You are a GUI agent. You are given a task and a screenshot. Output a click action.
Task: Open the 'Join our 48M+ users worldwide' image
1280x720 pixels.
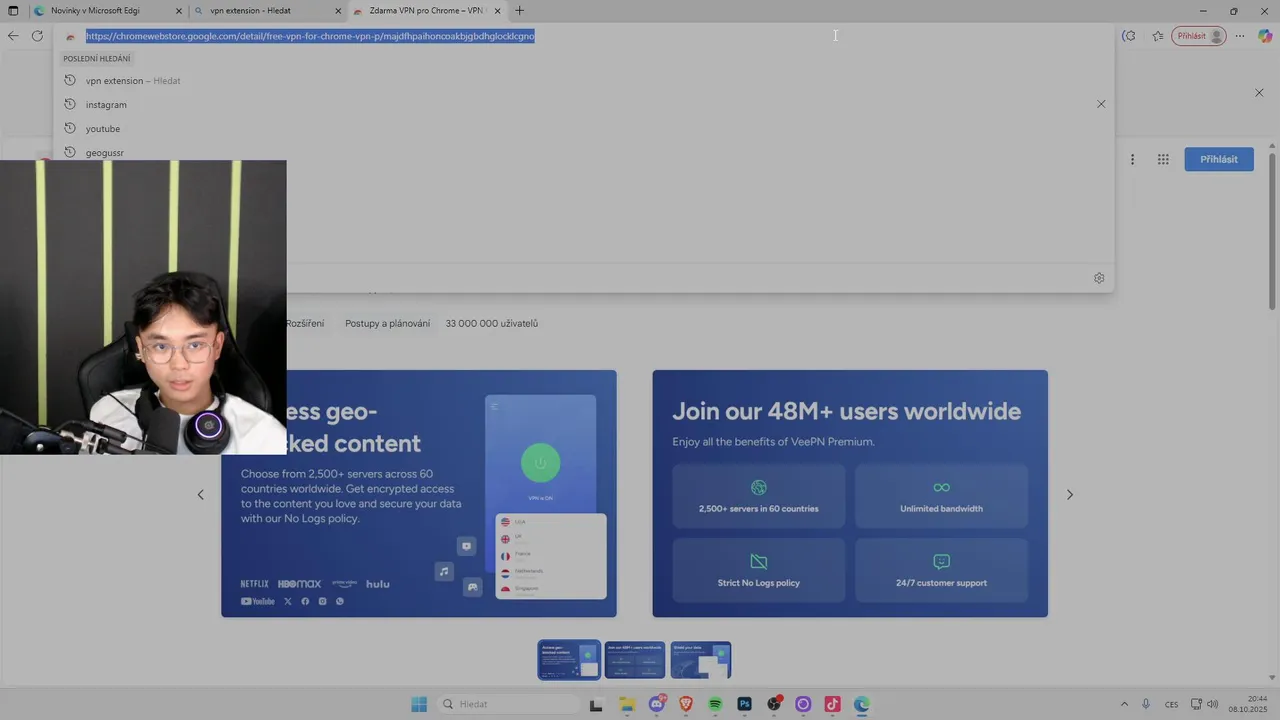click(x=850, y=494)
